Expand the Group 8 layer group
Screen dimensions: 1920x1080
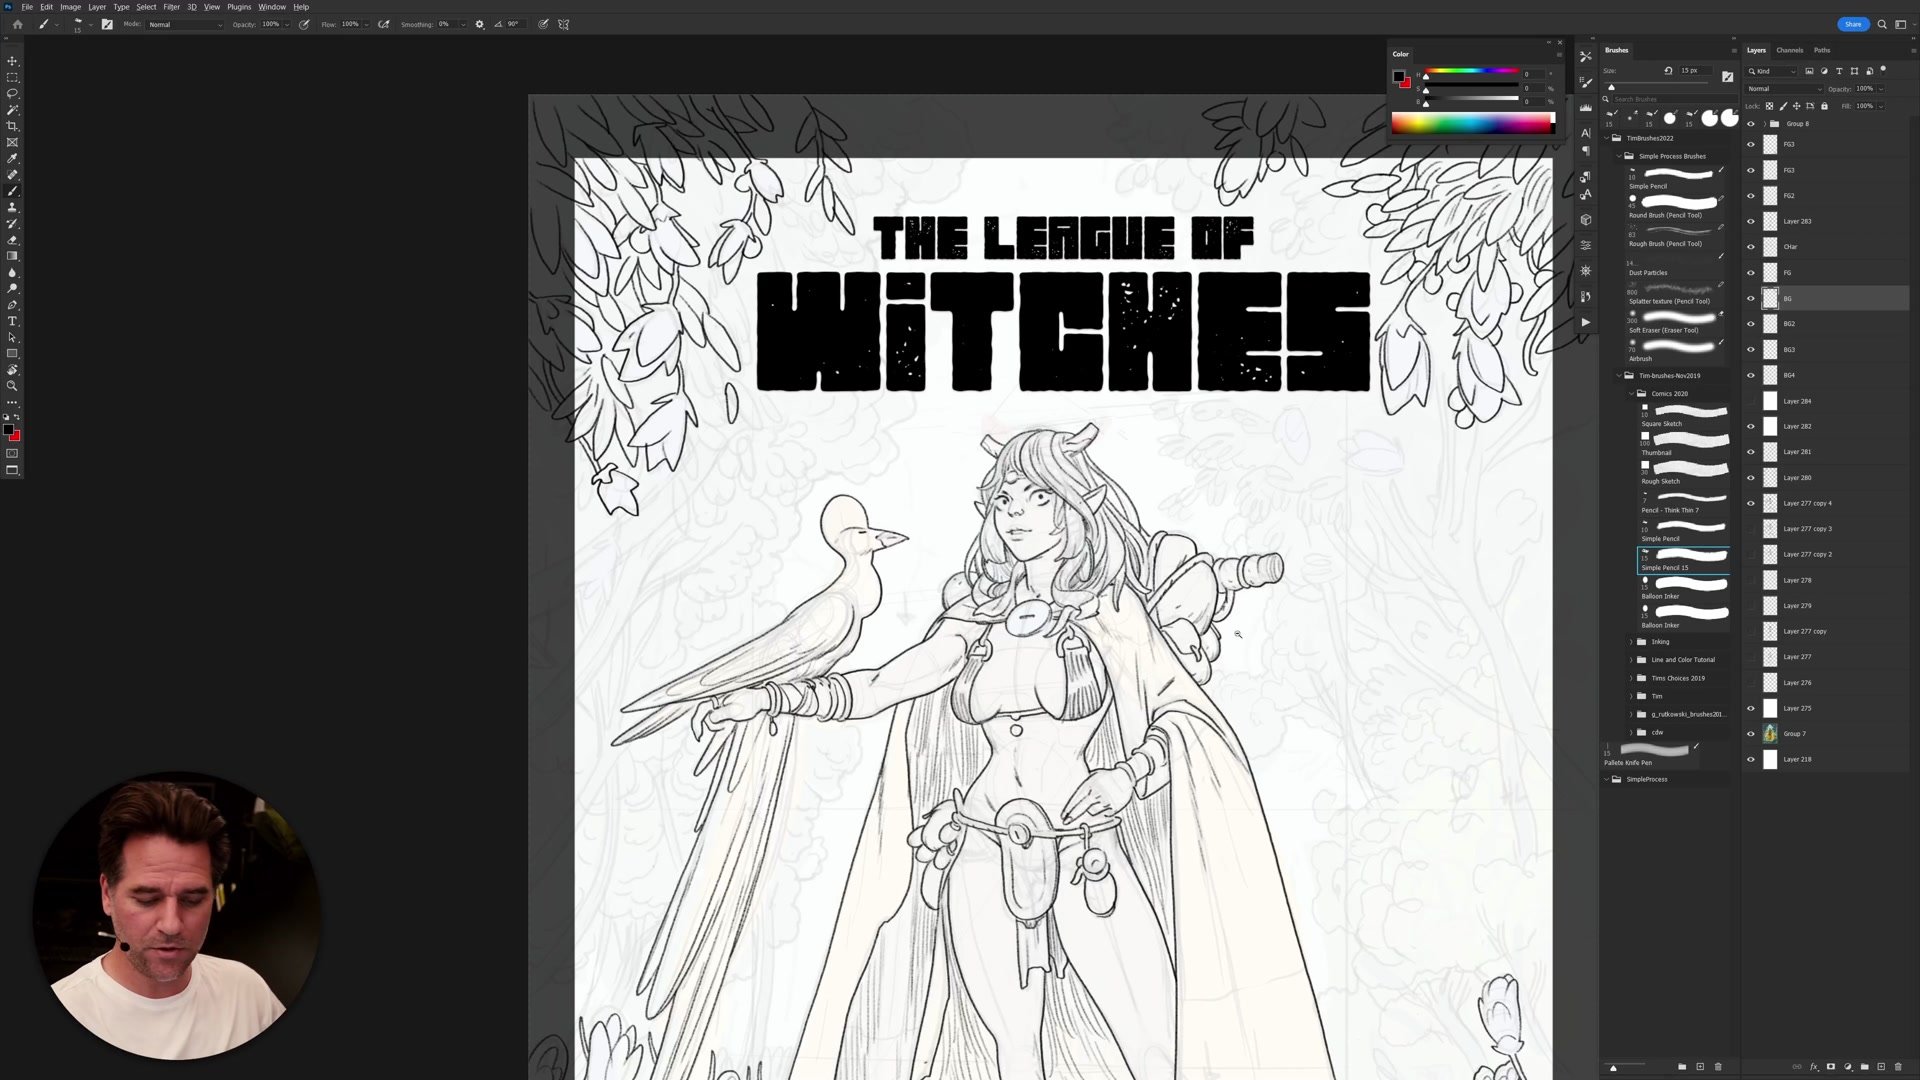pos(1764,124)
